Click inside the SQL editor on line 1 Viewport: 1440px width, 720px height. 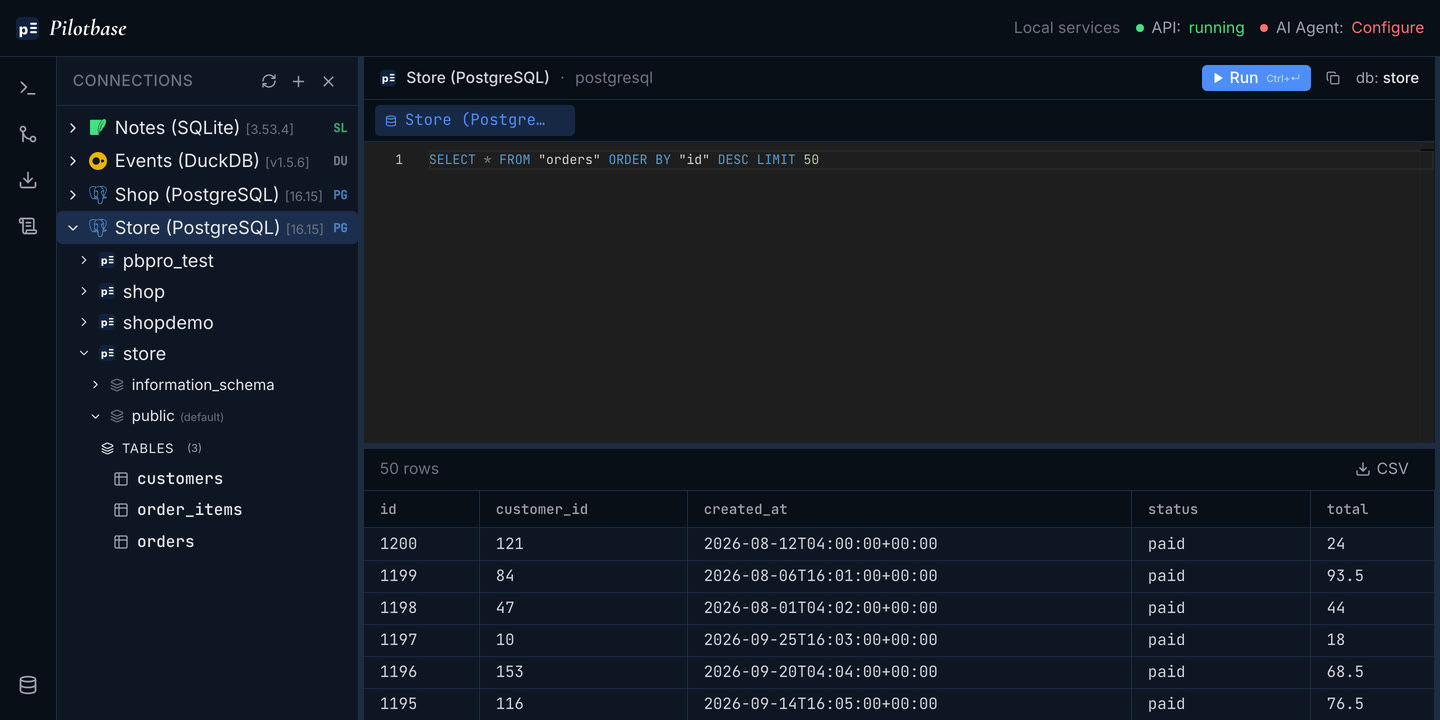pos(624,160)
